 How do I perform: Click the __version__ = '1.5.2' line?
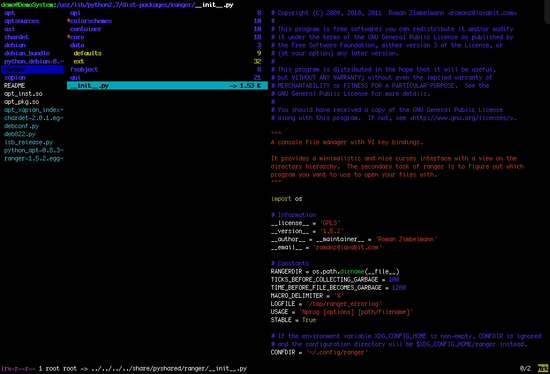point(307,231)
